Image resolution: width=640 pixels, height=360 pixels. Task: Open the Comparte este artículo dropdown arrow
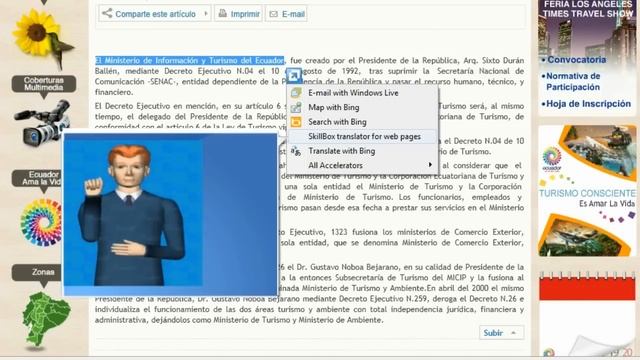[x=206, y=13]
